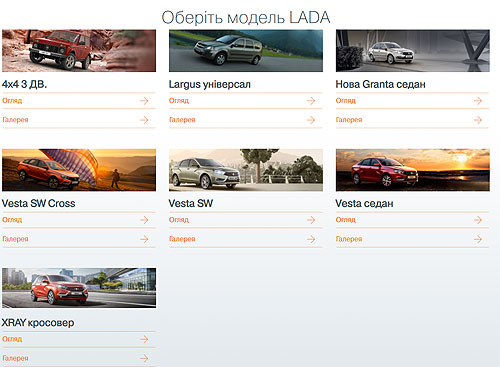Click the arrow in the Vesta SW Галерея row
500x367 pixels.
pos(311,239)
